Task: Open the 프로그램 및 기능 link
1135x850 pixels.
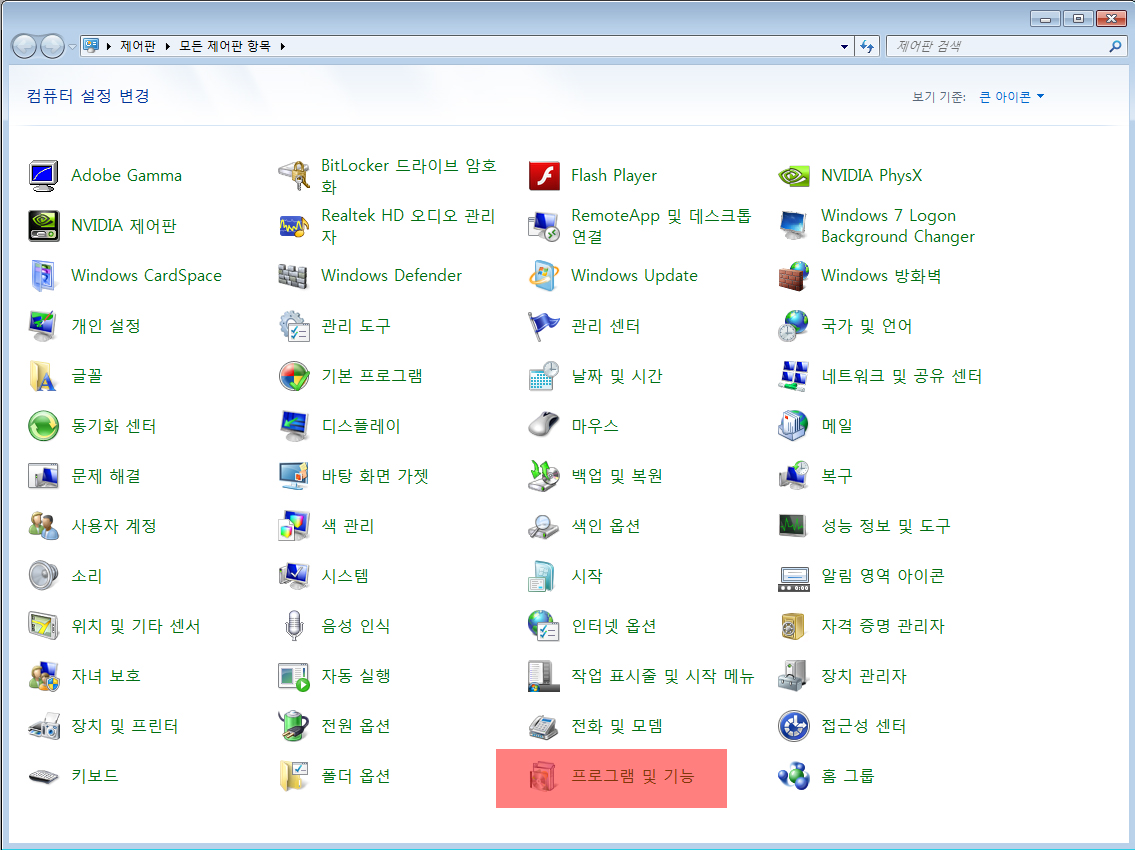Action: 633,776
